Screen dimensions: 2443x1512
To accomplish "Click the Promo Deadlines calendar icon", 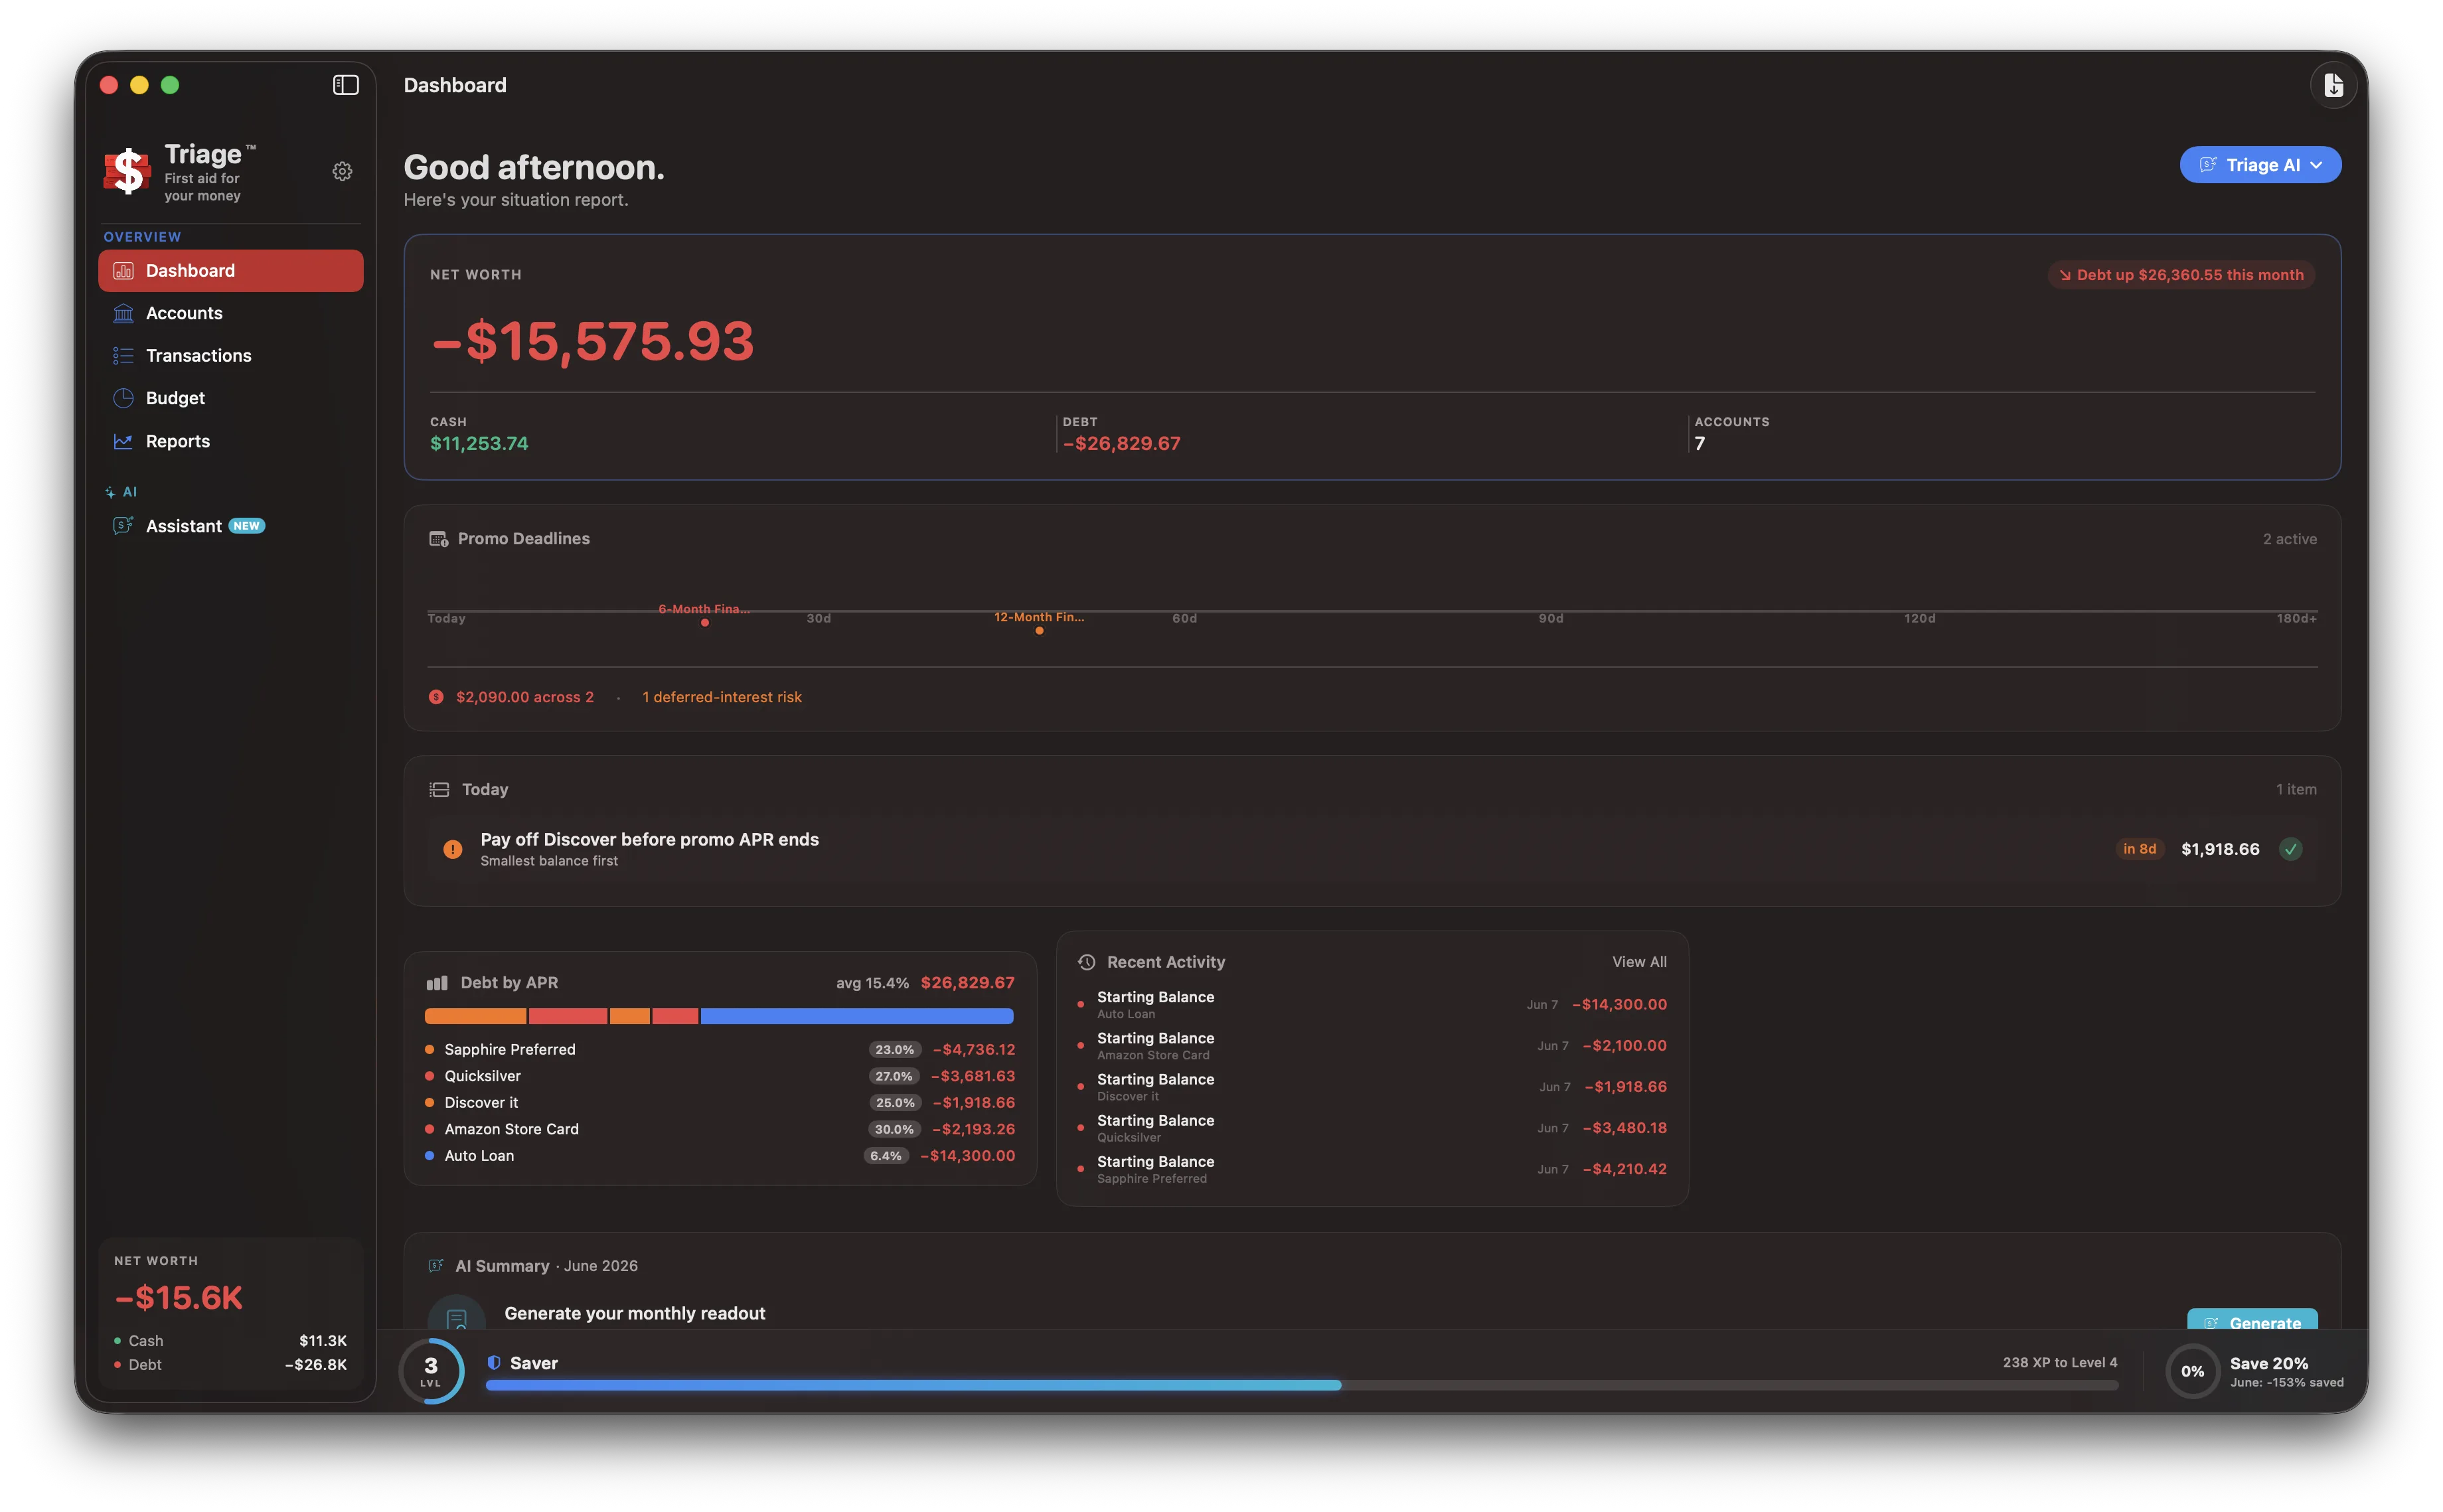I will click(x=438, y=539).
